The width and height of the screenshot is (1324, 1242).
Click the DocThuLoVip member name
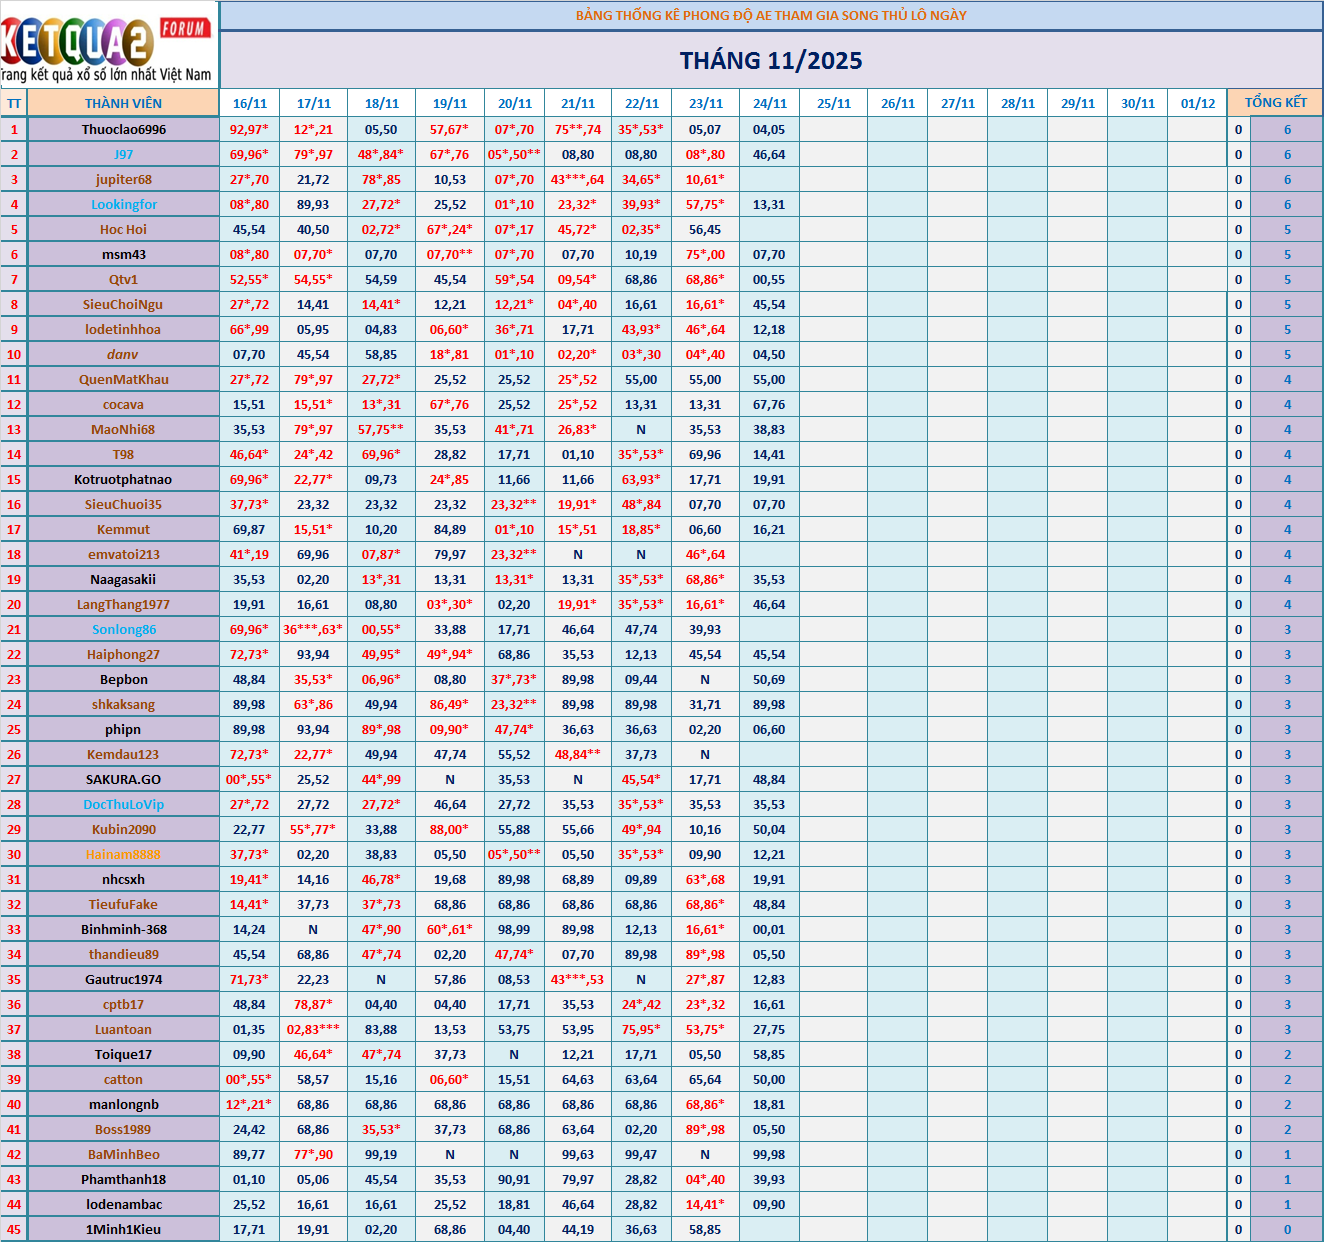click(x=124, y=804)
